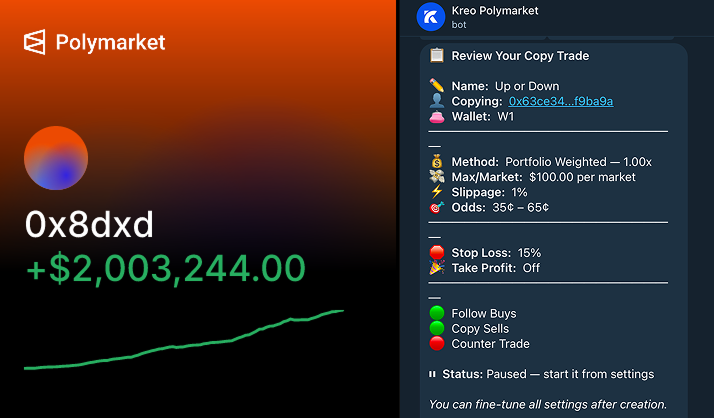Open the Kreo Polymarket chat title
Image resolution: width=714 pixels, height=418 pixels.
[x=495, y=10]
